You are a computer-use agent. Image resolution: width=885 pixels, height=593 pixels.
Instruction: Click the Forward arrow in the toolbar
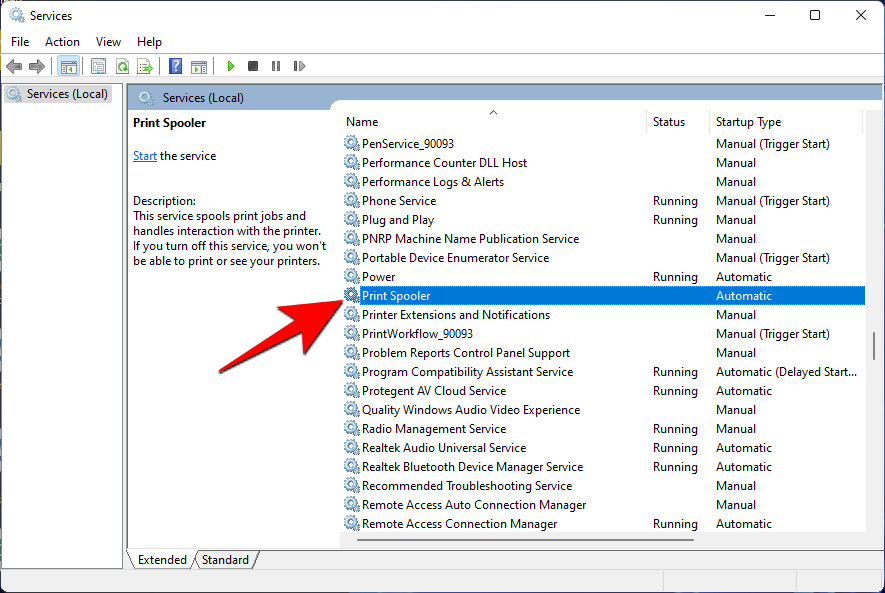click(37, 66)
